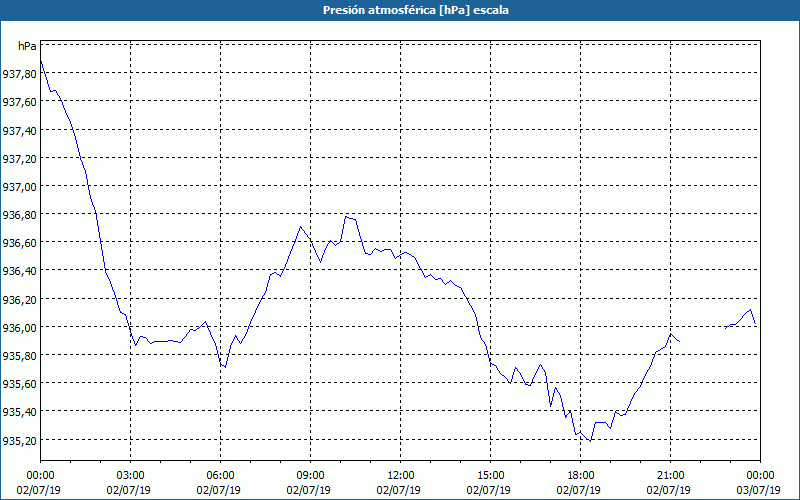Click the 18:00 time axis label
Viewport: 800px width, 500px height.
[580, 476]
